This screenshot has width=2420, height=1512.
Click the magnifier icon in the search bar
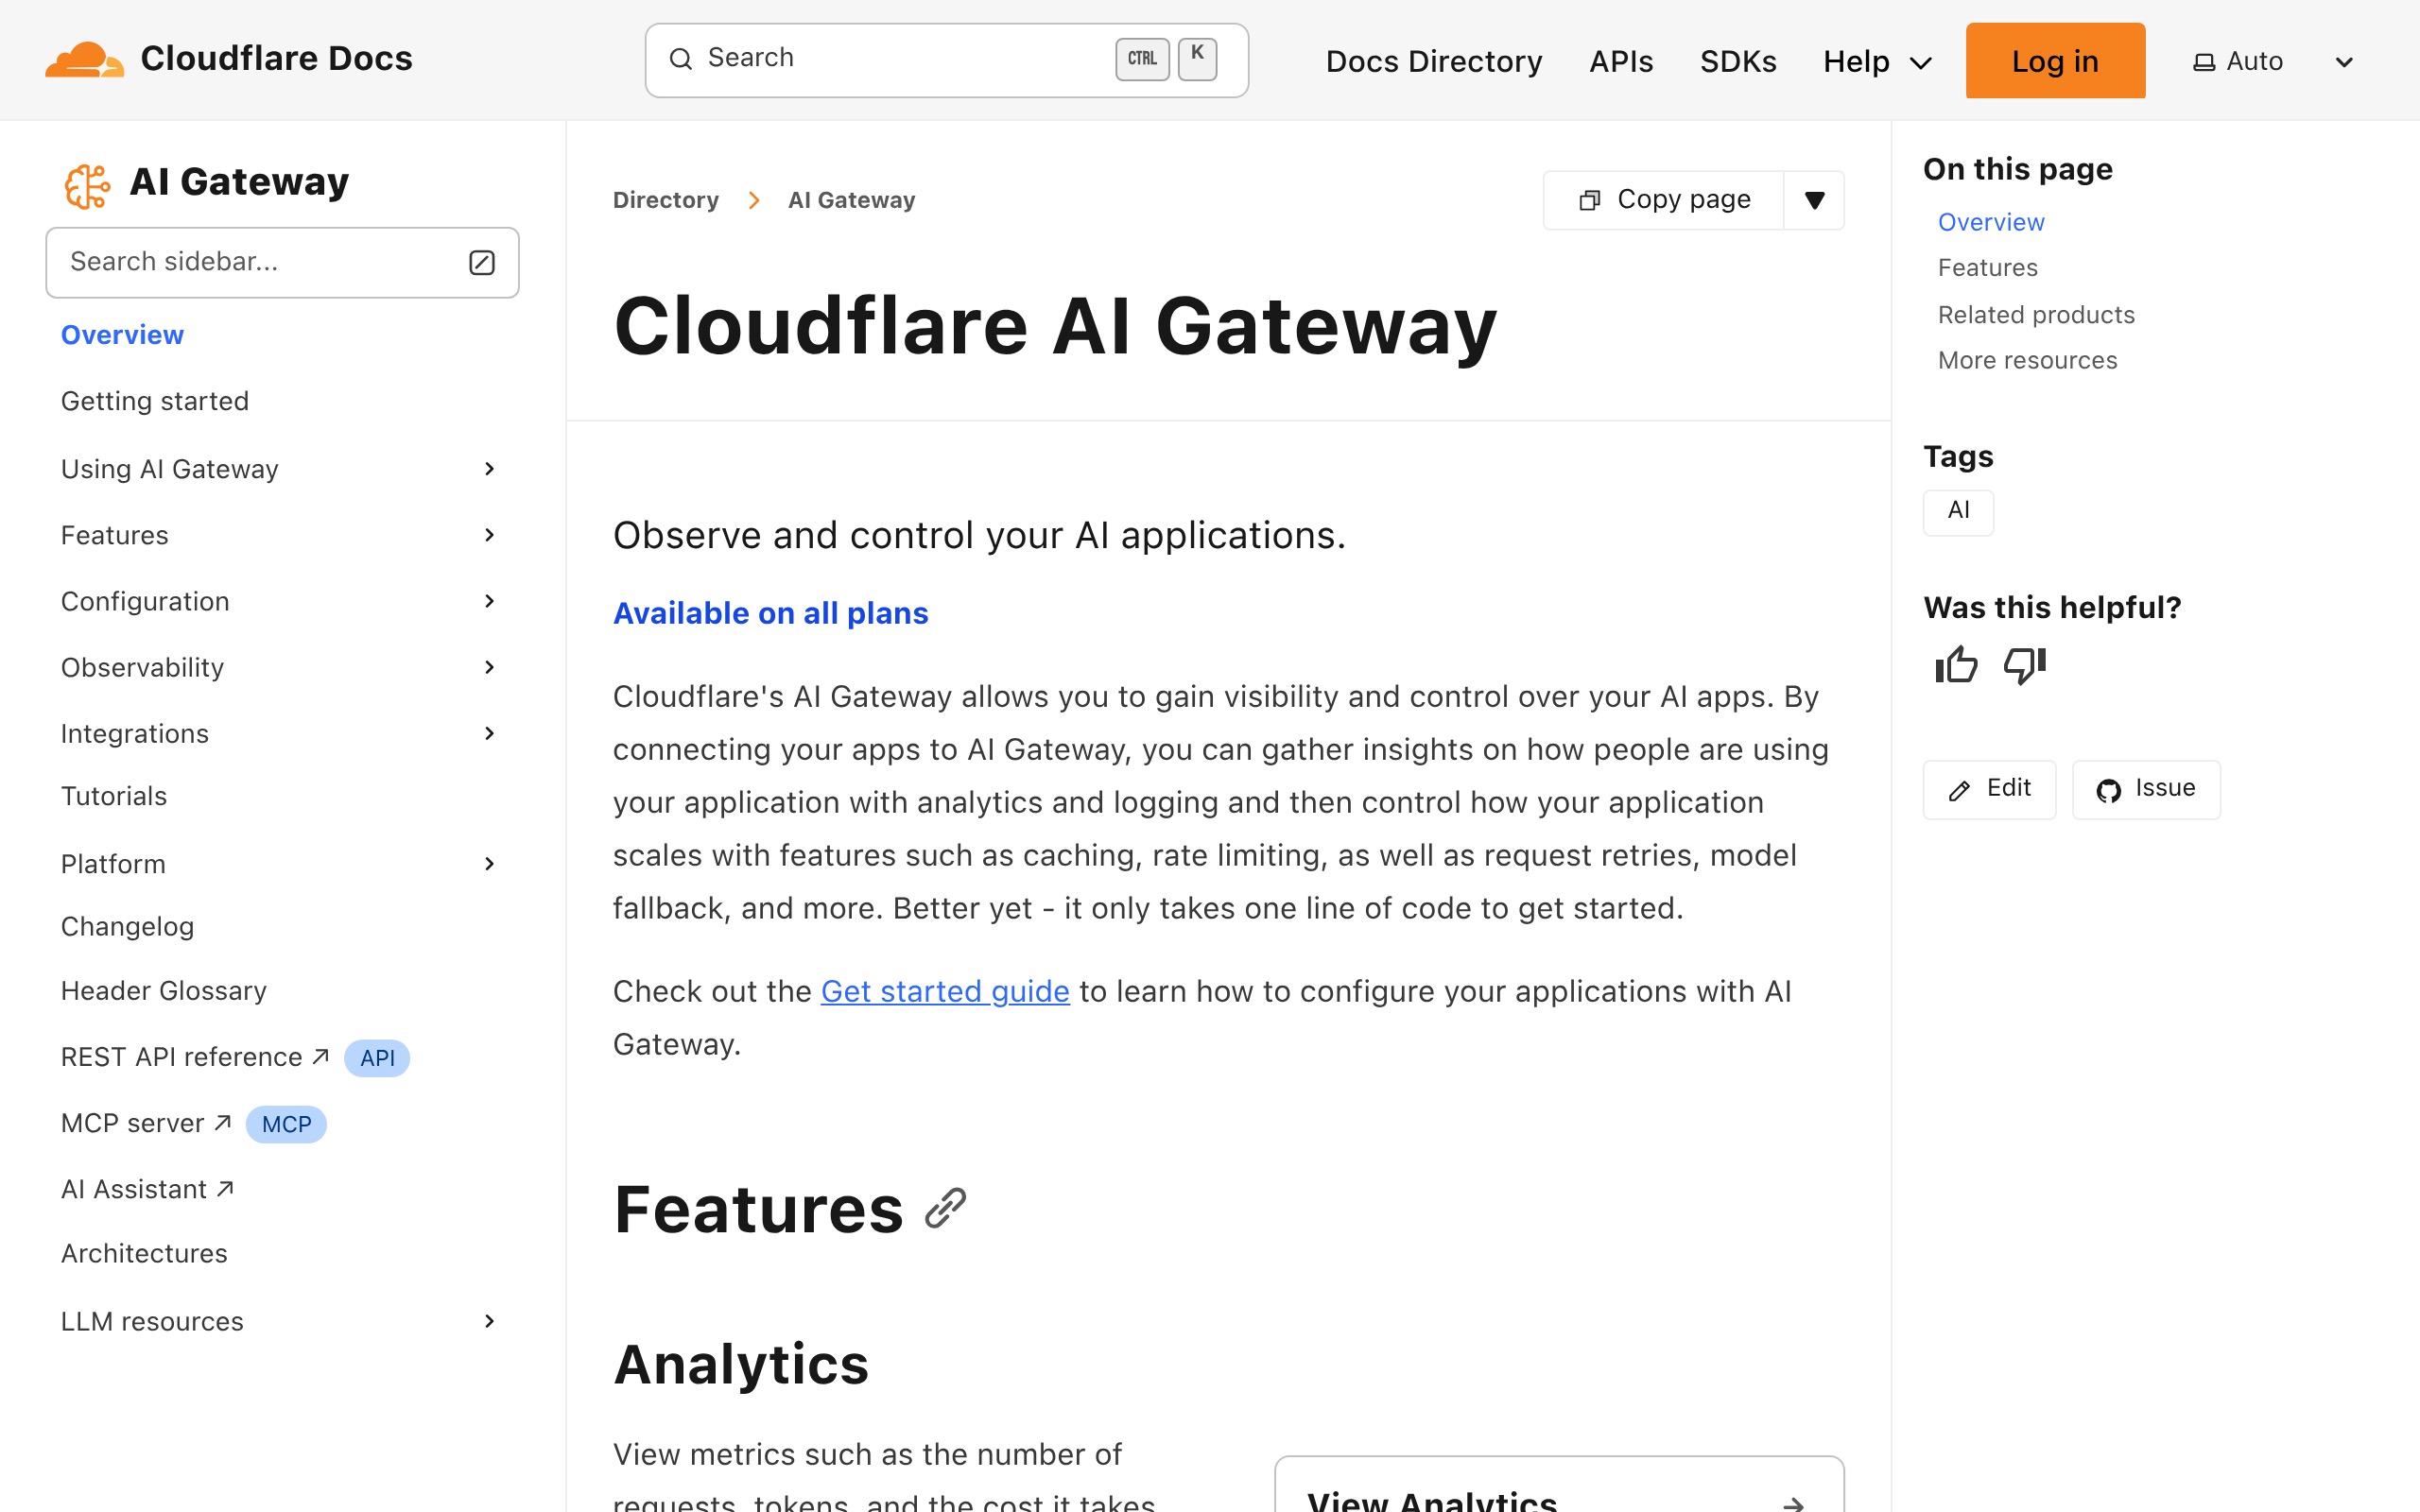point(681,59)
